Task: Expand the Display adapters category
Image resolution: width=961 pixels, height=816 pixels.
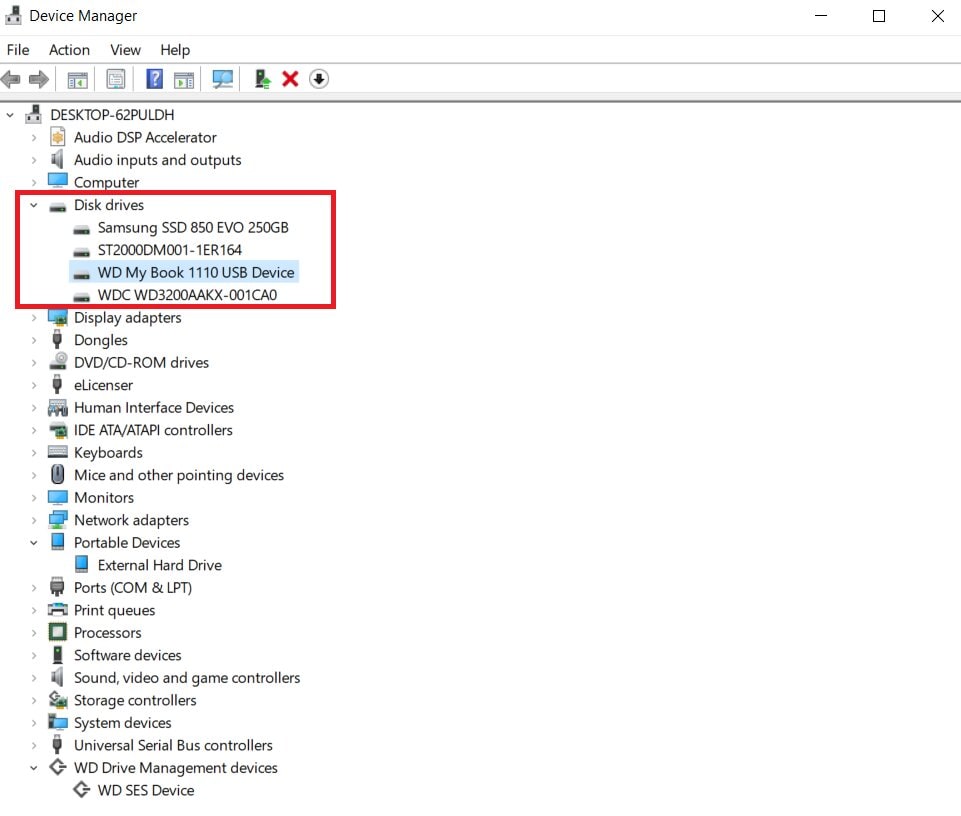Action: tap(33, 318)
